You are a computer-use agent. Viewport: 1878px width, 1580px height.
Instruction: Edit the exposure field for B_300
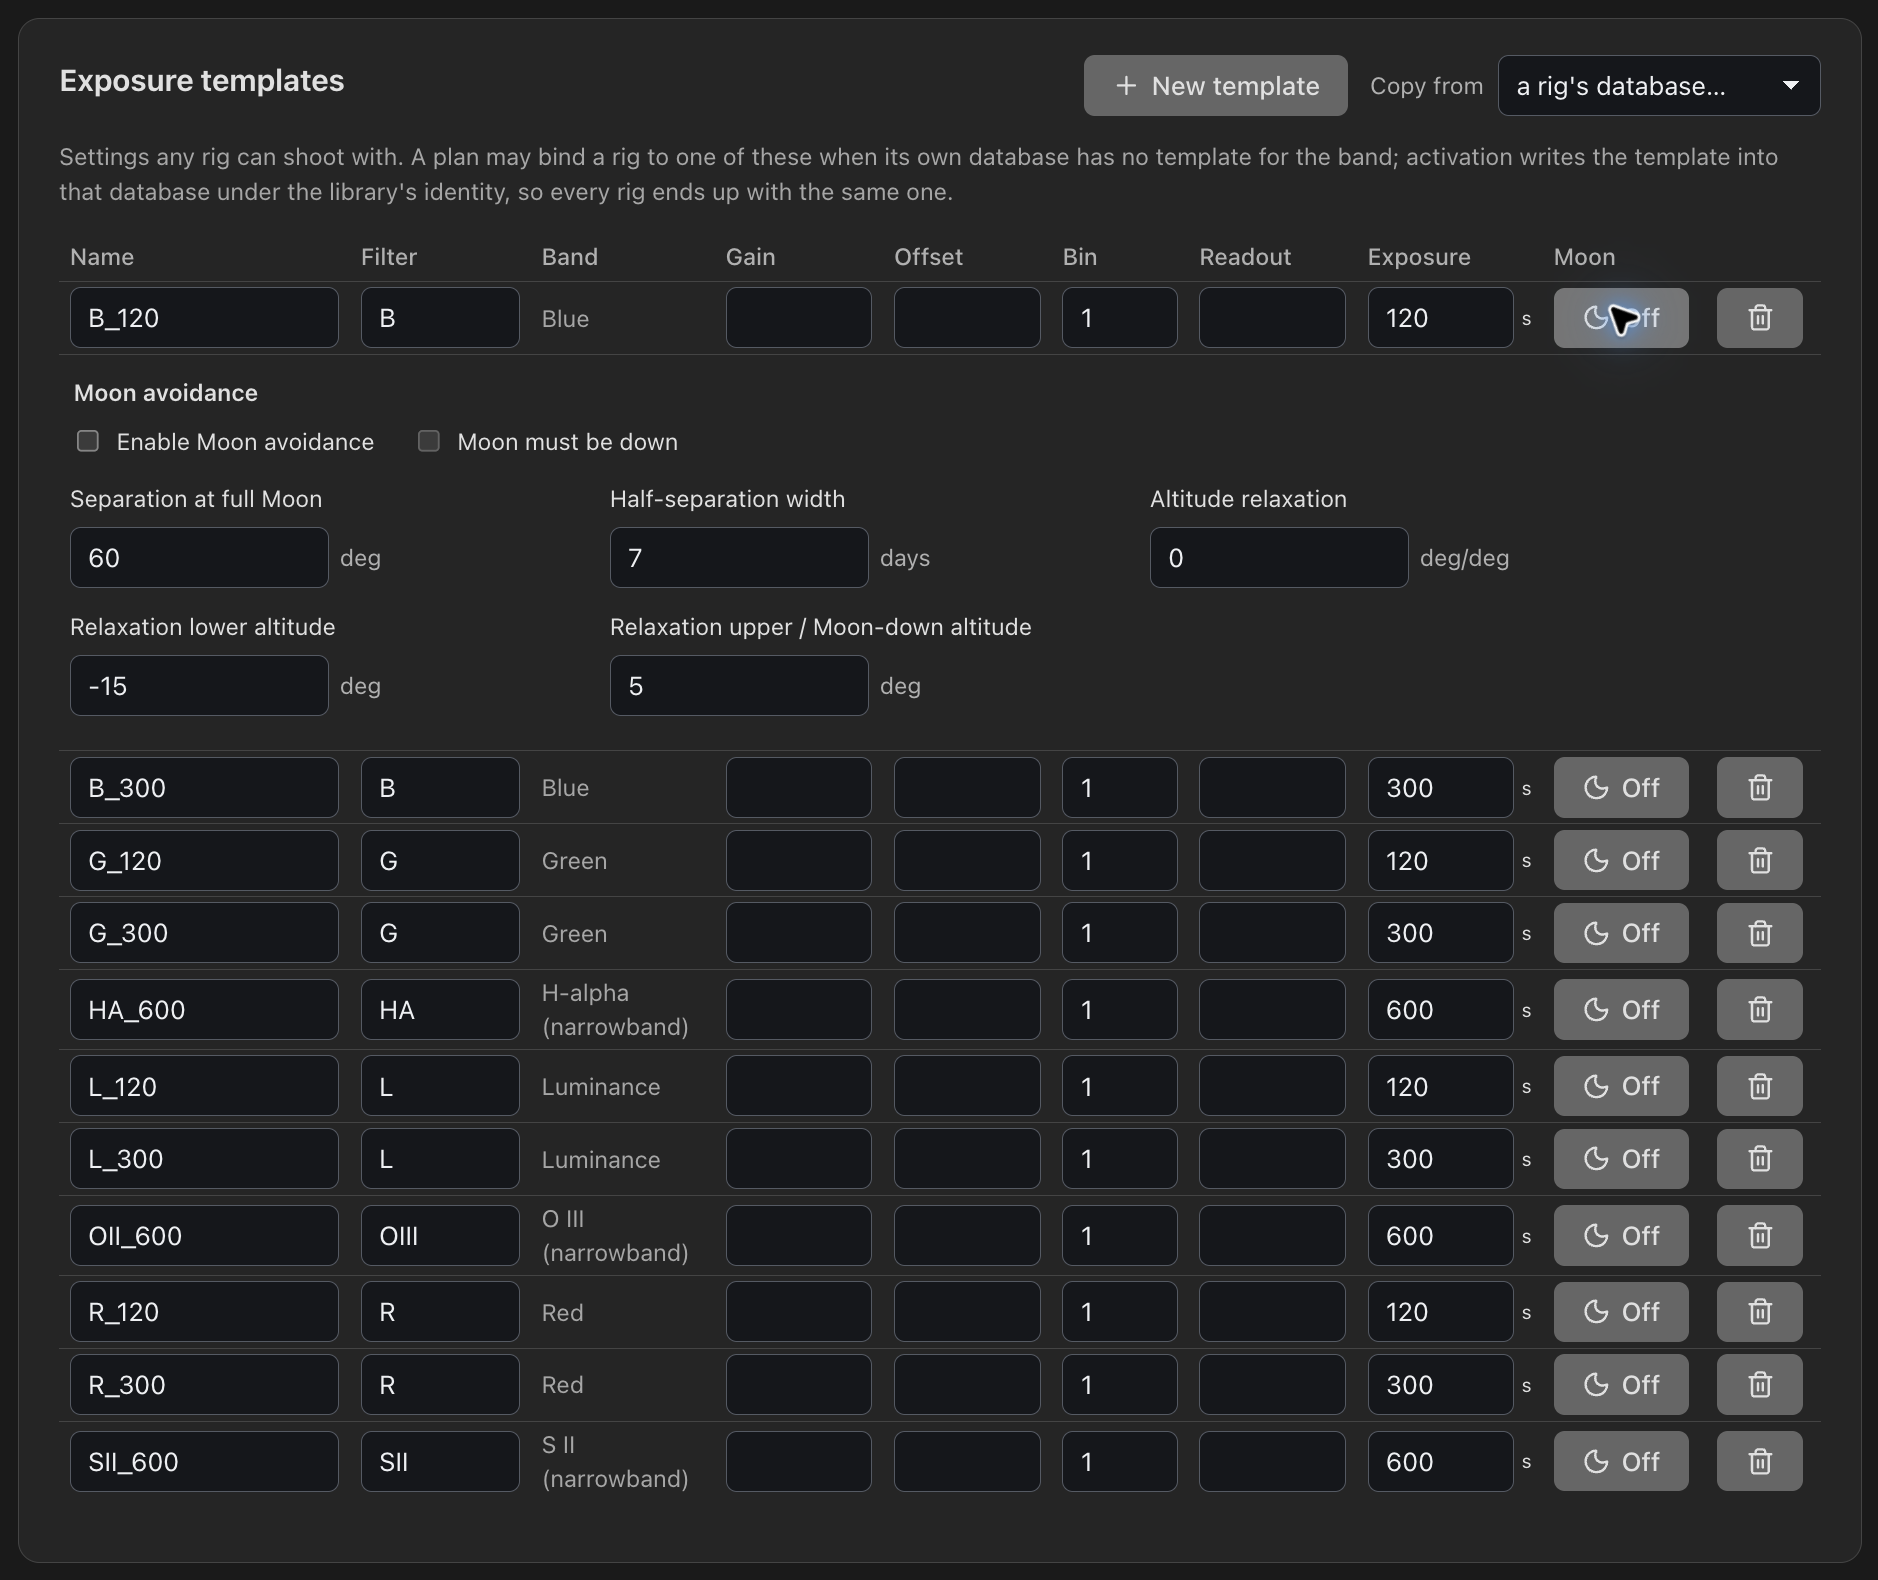coord(1440,788)
